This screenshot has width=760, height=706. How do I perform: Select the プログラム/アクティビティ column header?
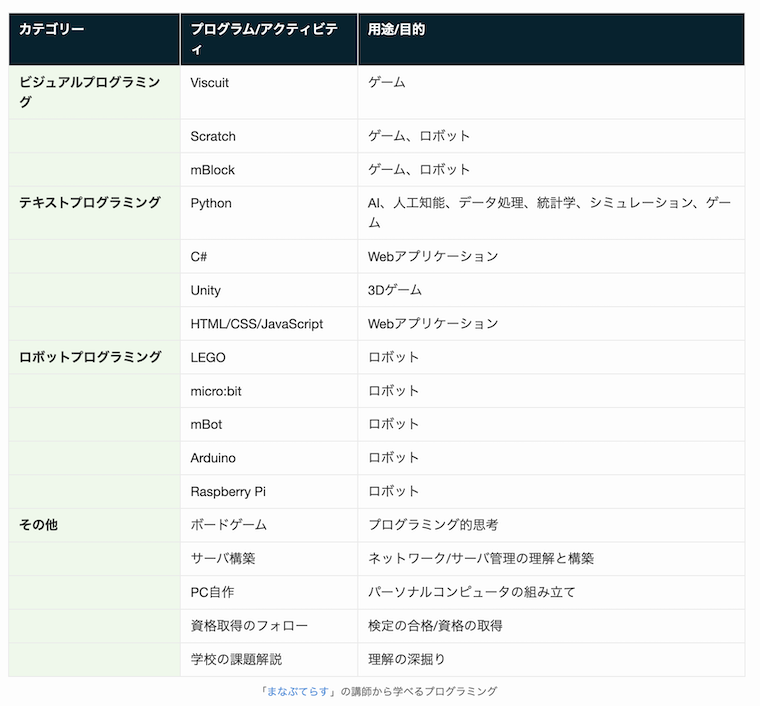click(x=269, y=39)
